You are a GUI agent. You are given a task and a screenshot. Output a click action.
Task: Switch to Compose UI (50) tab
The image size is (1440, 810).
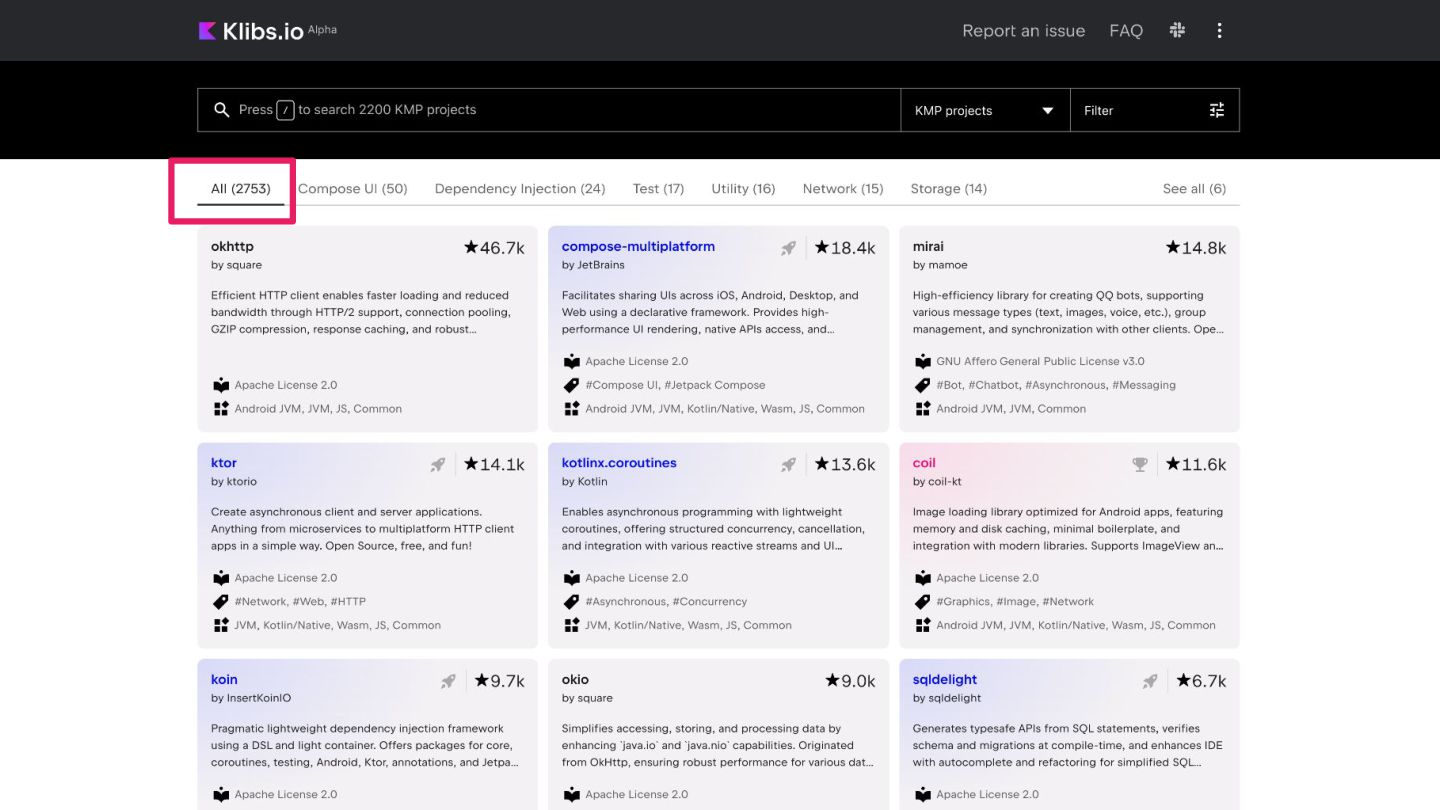[353, 189]
